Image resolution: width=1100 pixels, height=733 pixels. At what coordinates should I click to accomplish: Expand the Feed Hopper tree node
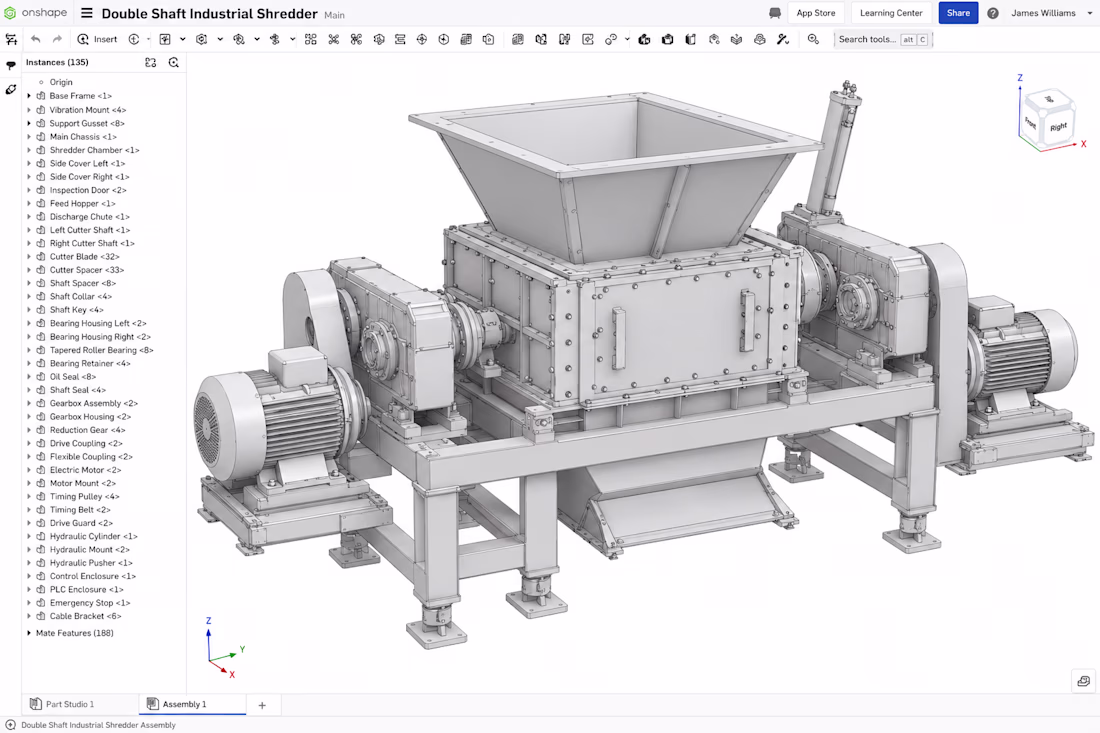(29, 203)
